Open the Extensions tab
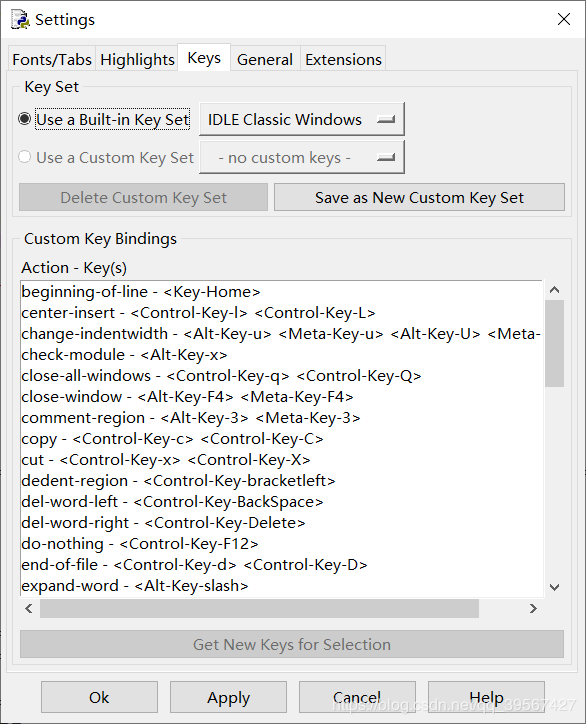The image size is (586, 724). [343, 59]
